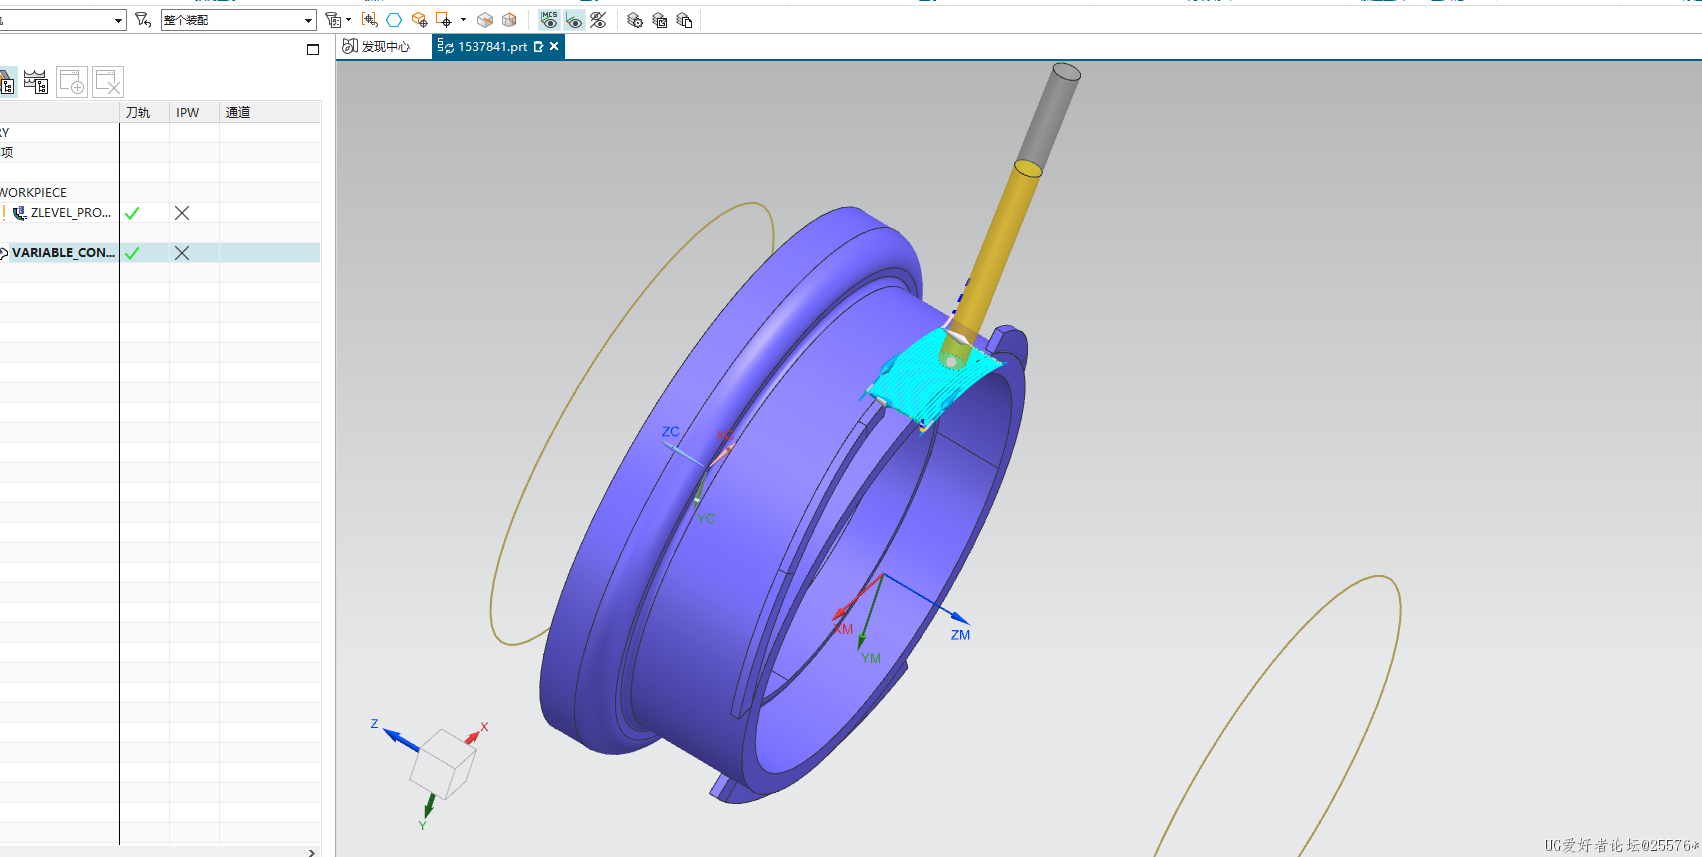
Task: Maximize the operation navigator panel
Action: [313, 49]
